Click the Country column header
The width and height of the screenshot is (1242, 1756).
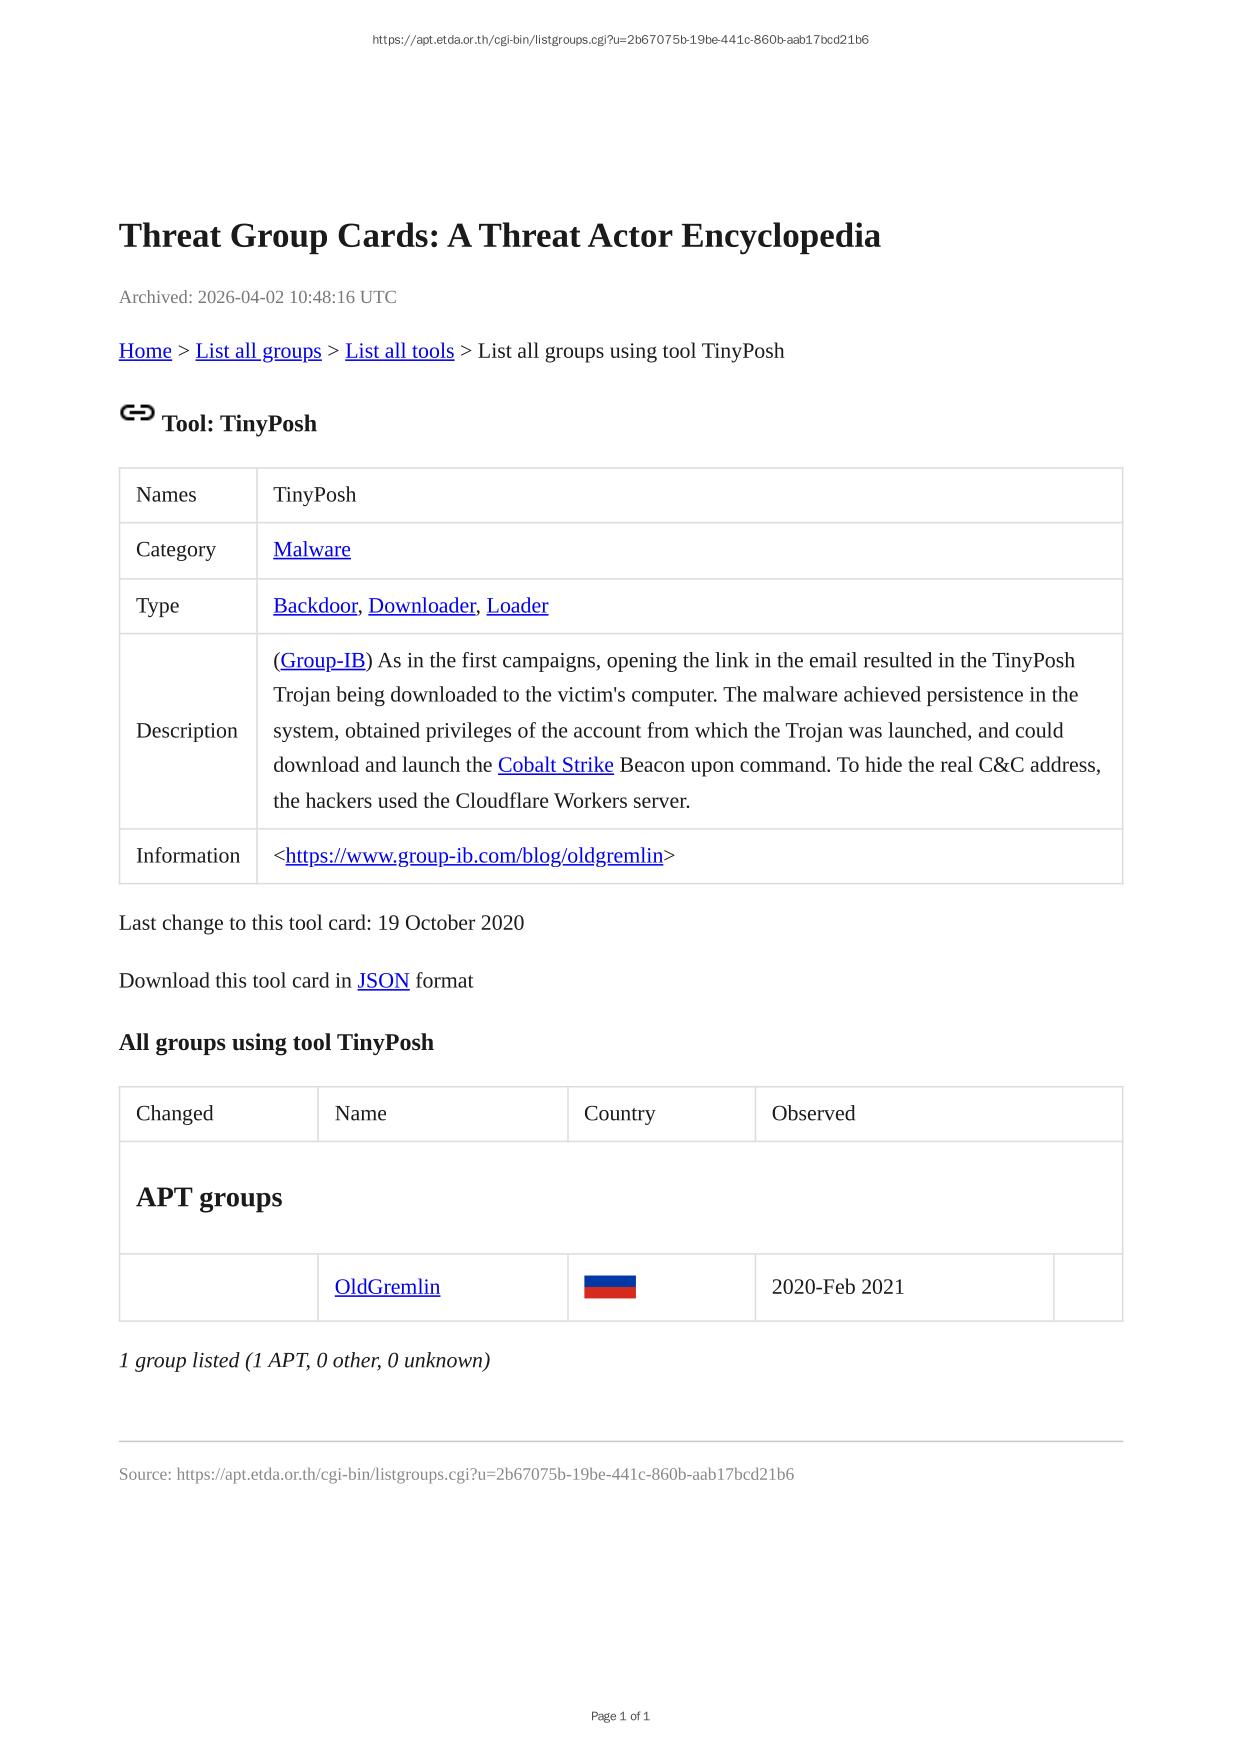619,1113
